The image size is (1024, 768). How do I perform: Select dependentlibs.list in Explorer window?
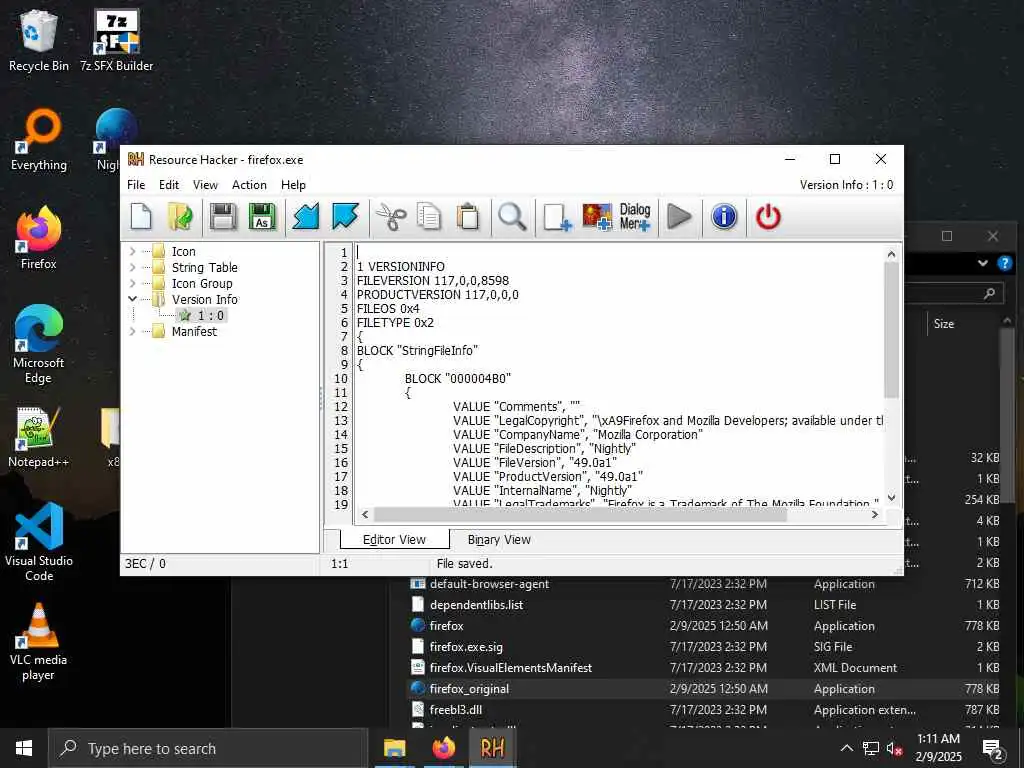point(476,605)
